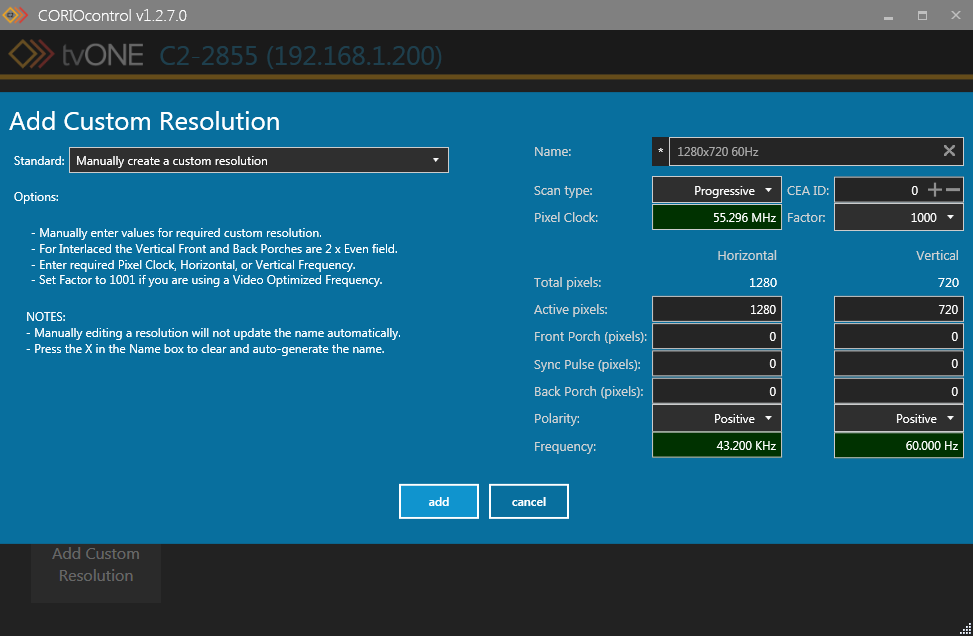Increase CEA ID with the plus icon
973x636 pixels.
[935, 190]
